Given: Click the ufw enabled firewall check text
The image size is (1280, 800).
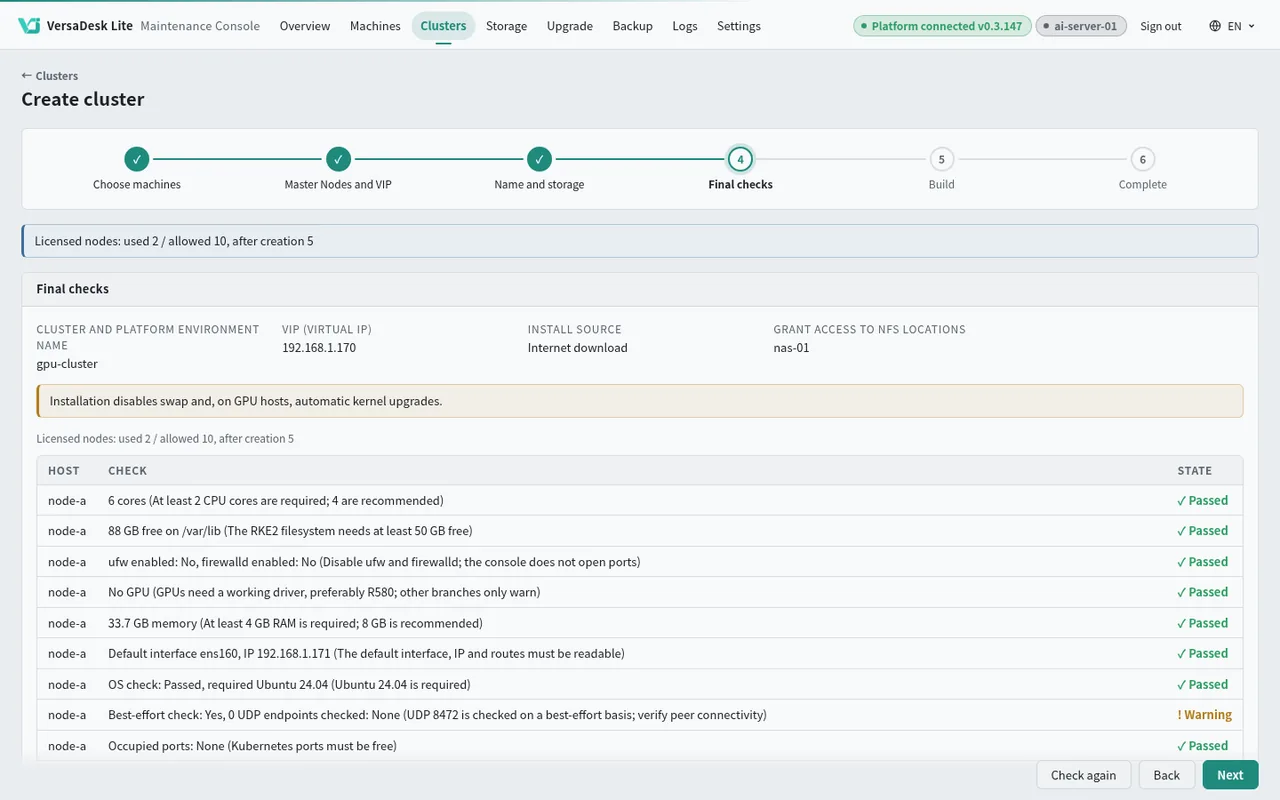Looking at the screenshot, I should [x=374, y=562].
